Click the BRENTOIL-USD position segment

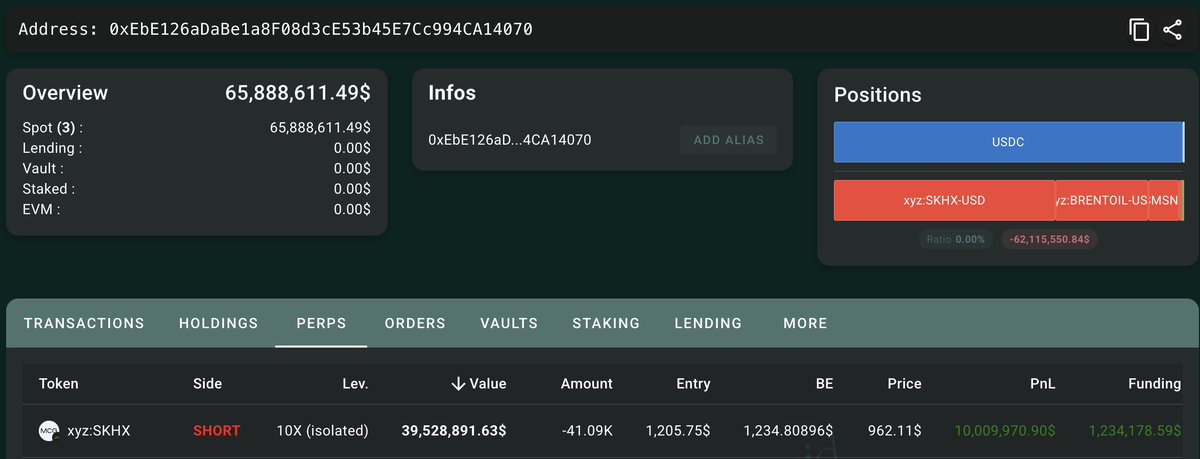coord(1102,200)
